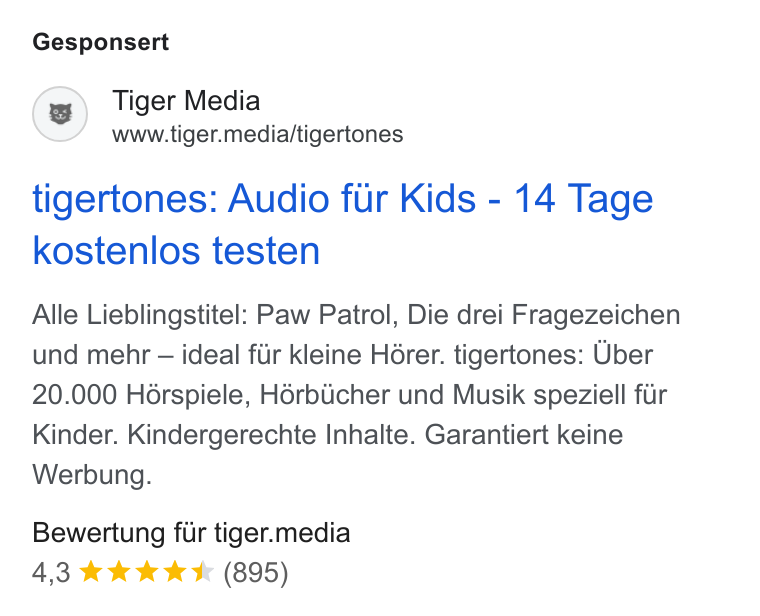
Task: Click the 'kostenlos testen' headline line
Action: tap(176, 251)
